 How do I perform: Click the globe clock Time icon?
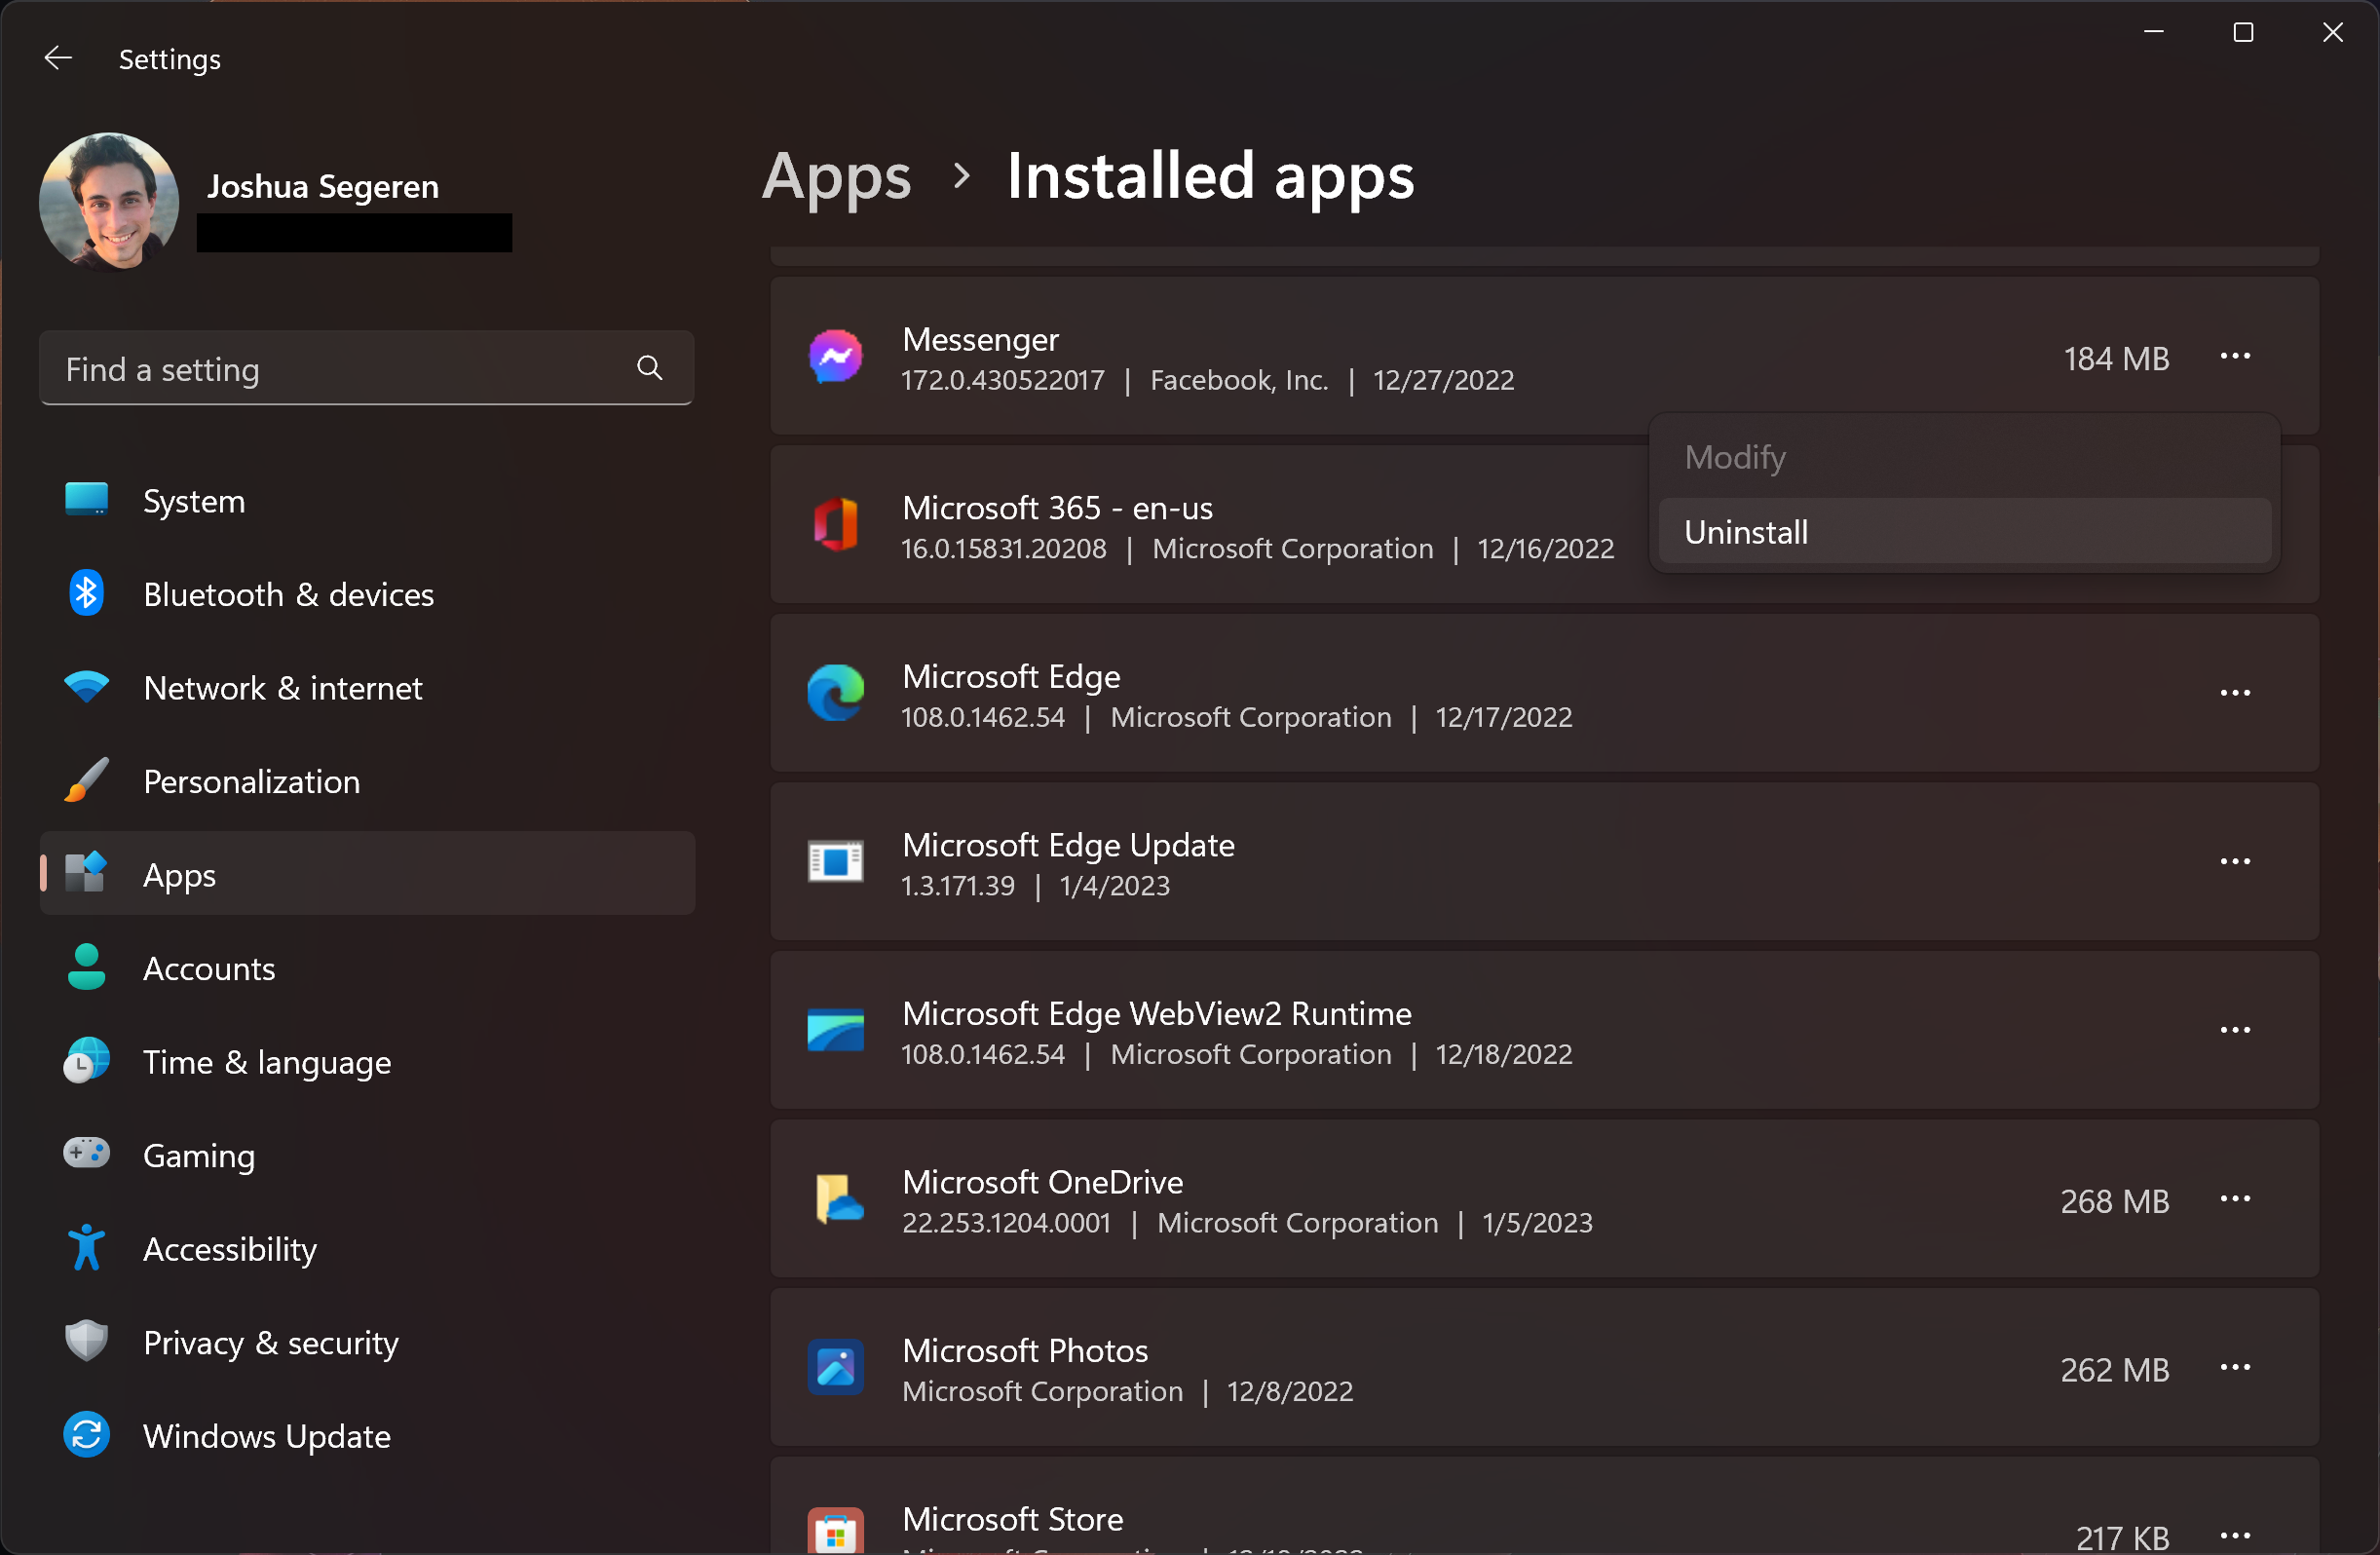tap(86, 1061)
